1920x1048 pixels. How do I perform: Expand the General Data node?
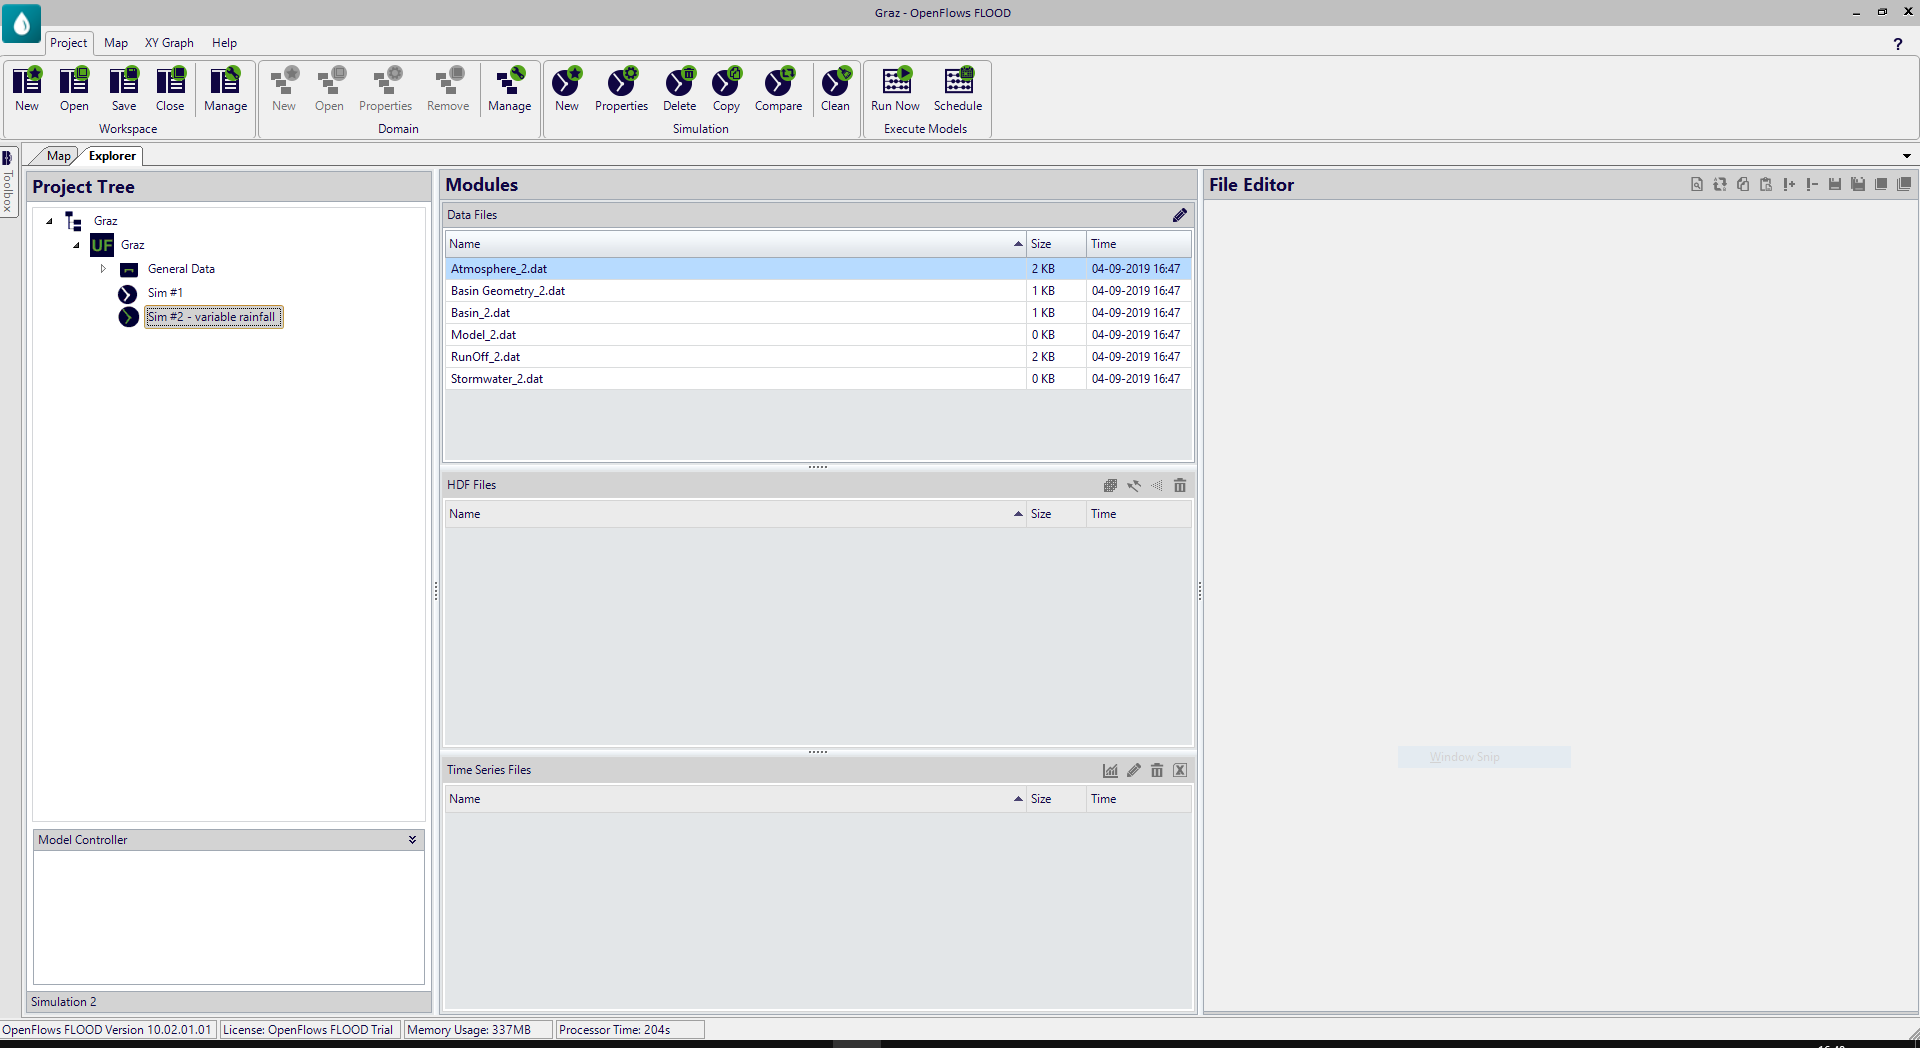[103, 269]
